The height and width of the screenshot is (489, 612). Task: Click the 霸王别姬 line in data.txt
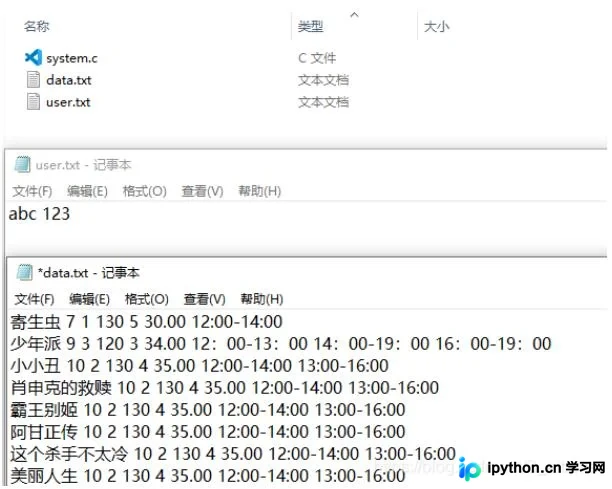coord(208,409)
